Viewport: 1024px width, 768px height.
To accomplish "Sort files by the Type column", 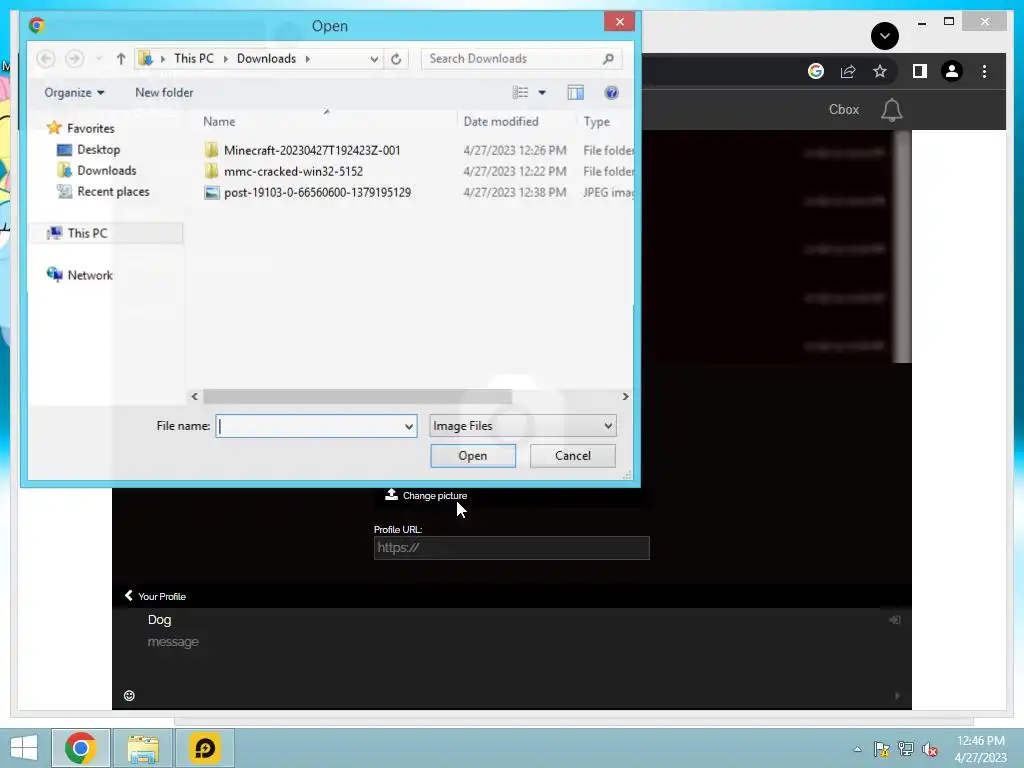I will 596,121.
